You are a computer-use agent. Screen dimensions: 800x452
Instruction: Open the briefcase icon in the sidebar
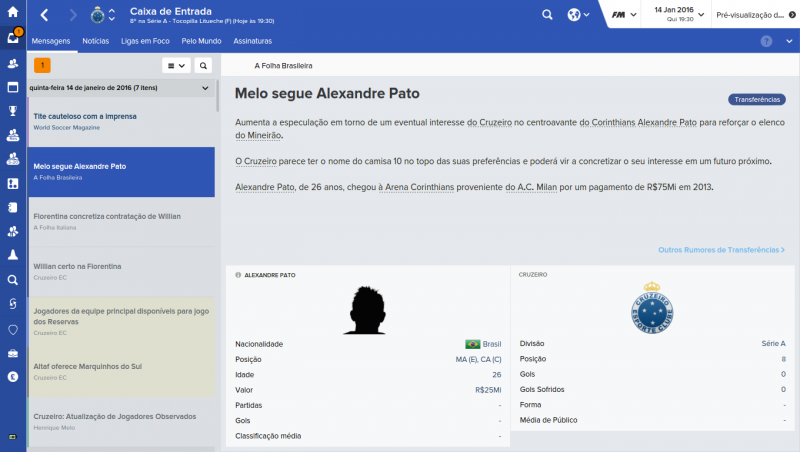(x=13, y=353)
